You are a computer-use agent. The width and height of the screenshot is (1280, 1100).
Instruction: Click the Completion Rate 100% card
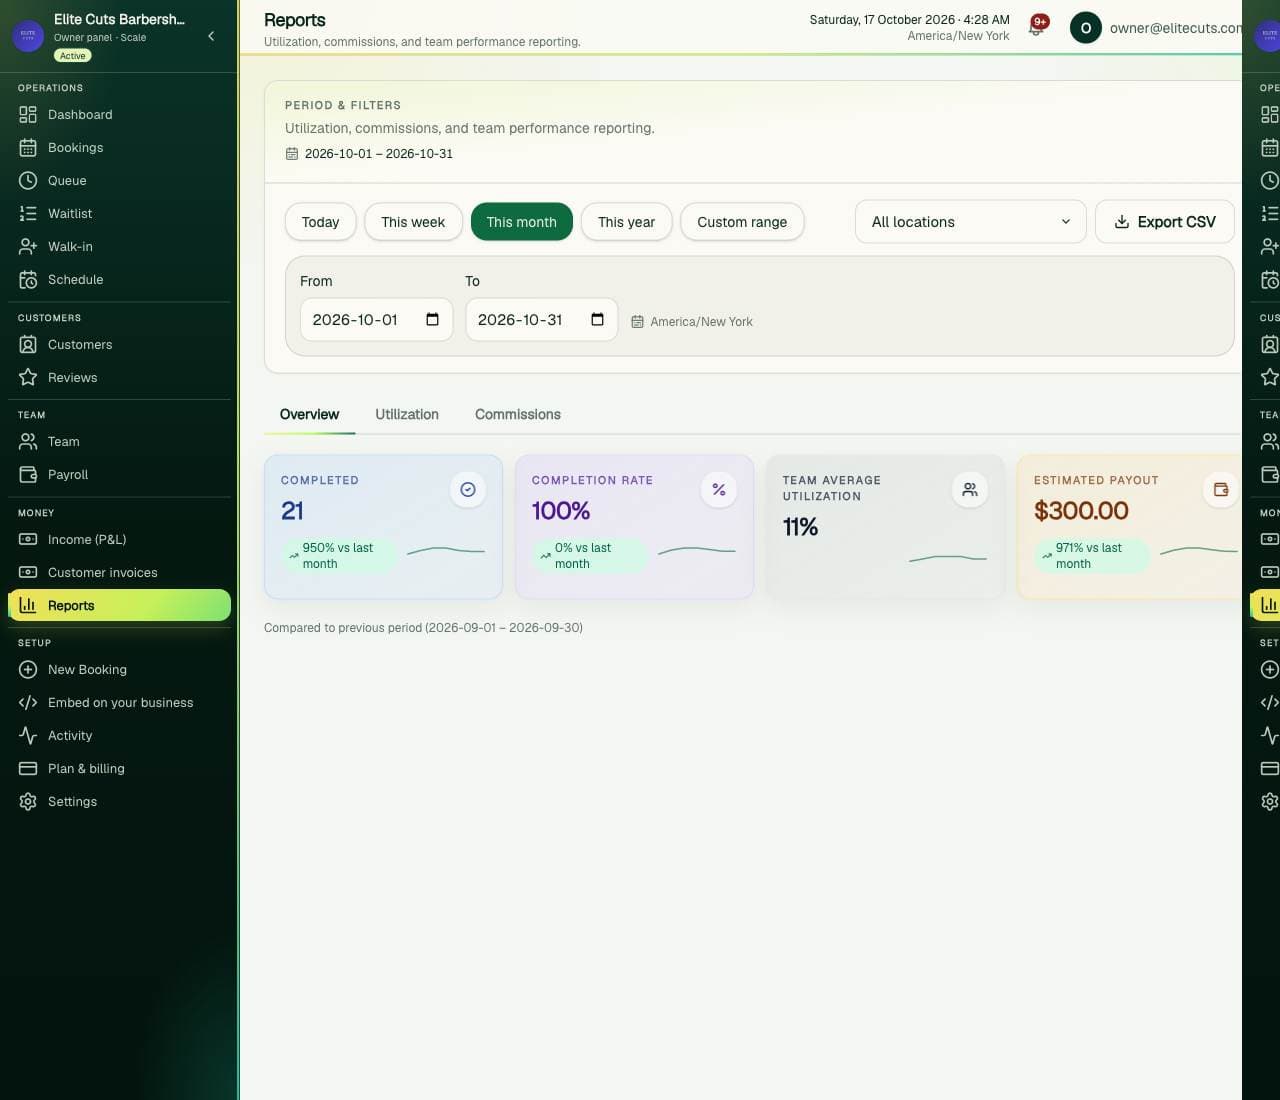(x=634, y=527)
